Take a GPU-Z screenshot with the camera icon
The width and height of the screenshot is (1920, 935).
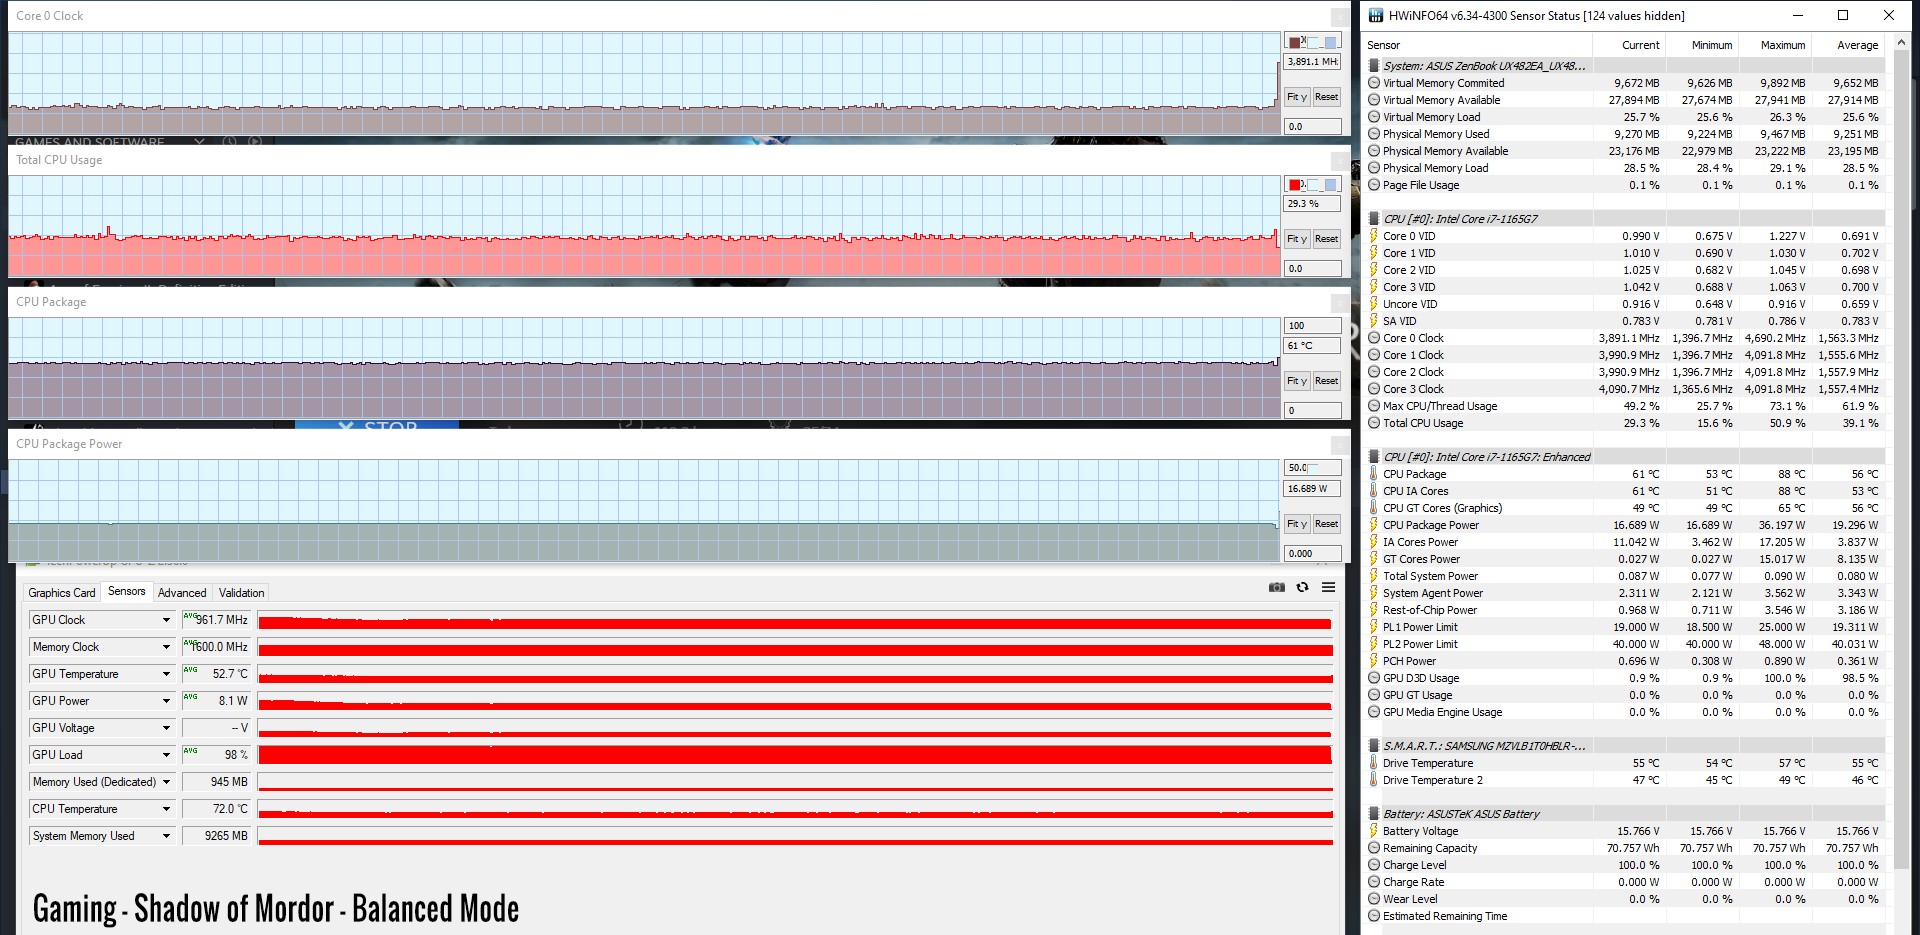click(x=1277, y=587)
